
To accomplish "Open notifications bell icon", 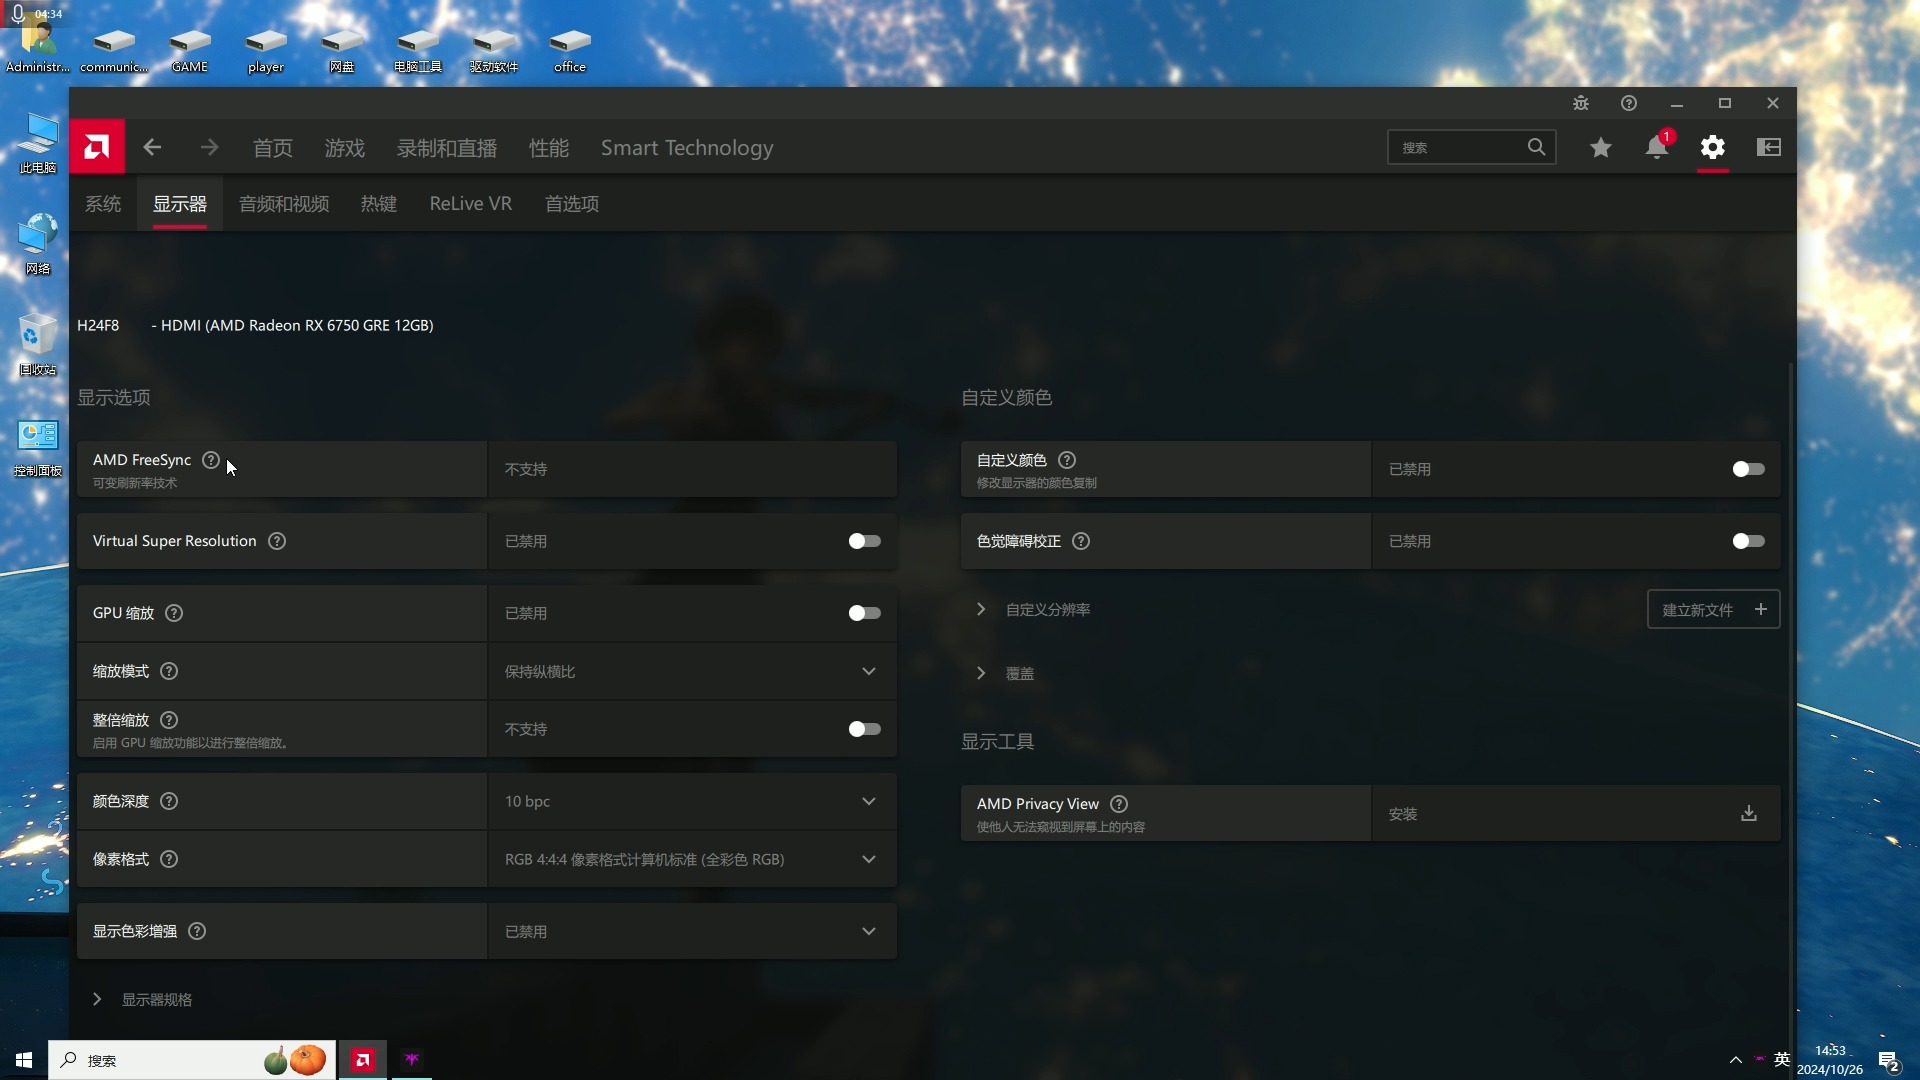I will 1657,147.
